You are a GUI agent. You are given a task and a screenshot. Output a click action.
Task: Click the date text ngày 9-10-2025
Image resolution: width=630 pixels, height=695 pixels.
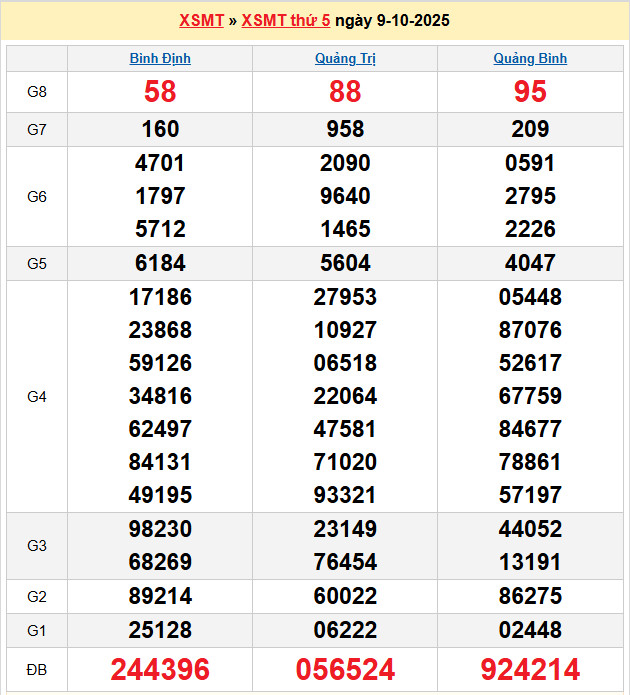(x=392, y=21)
